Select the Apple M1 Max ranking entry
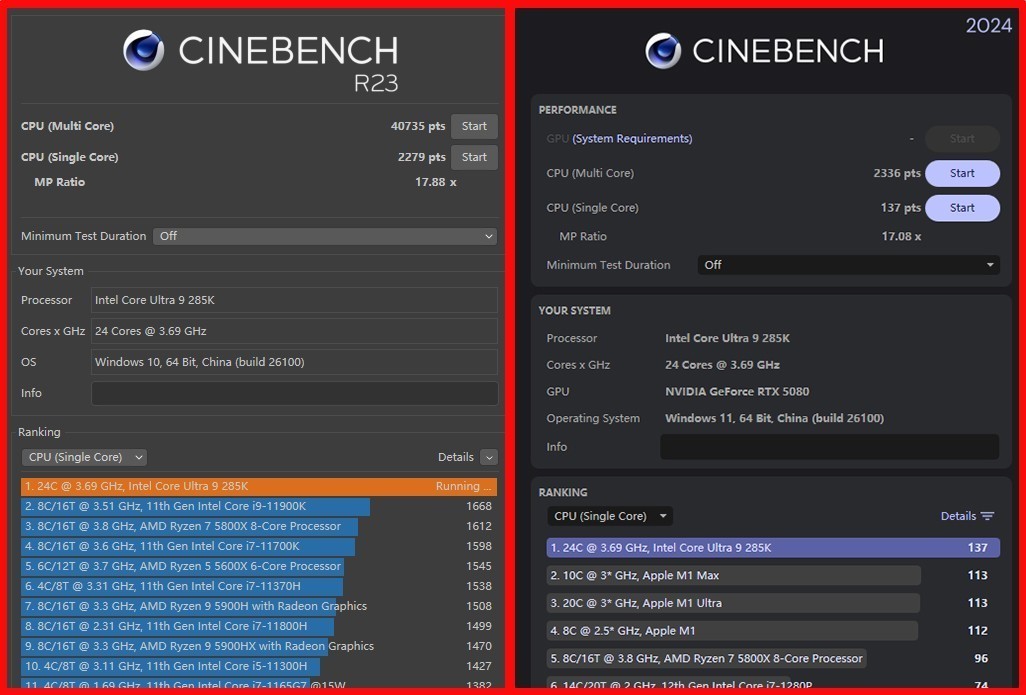This screenshot has width=1026, height=695. pyautogui.click(x=734, y=575)
